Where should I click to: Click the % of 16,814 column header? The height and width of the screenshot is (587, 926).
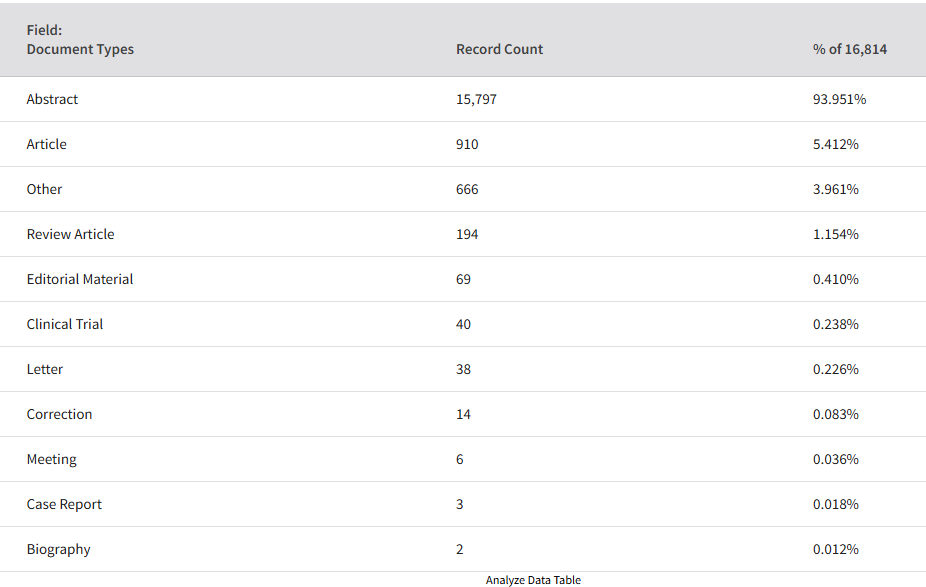tap(849, 49)
